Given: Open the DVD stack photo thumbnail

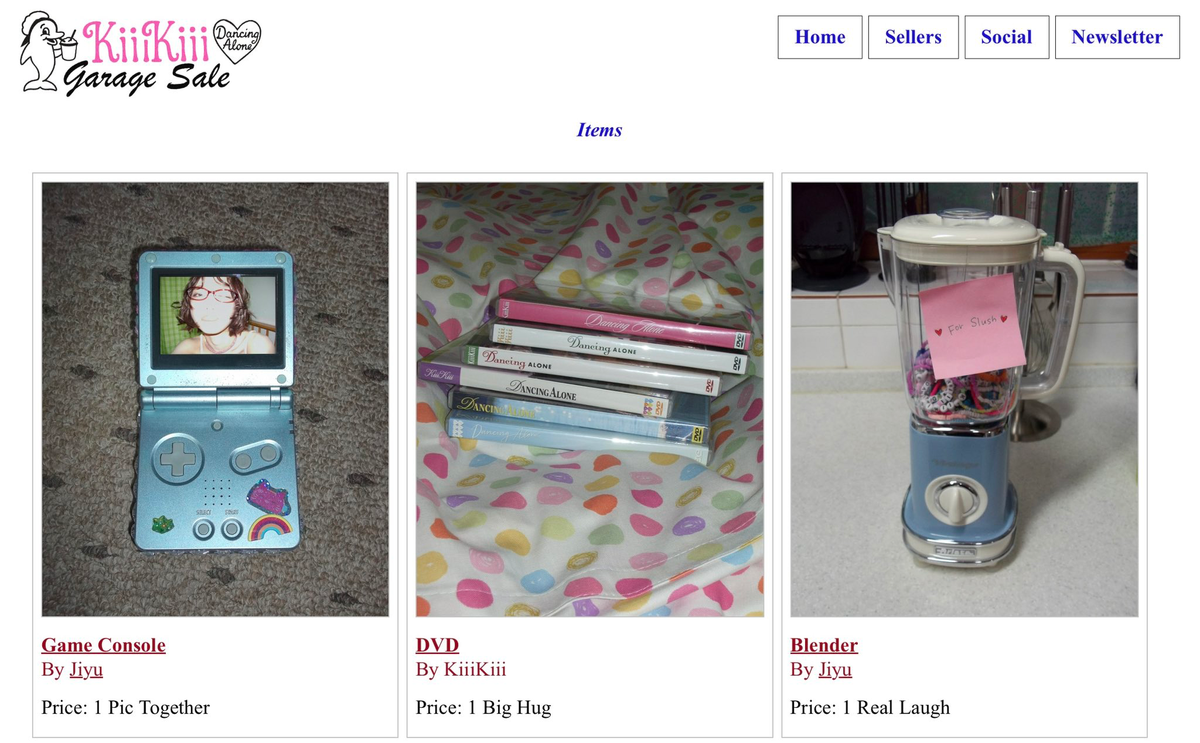Looking at the screenshot, I should coord(590,399).
